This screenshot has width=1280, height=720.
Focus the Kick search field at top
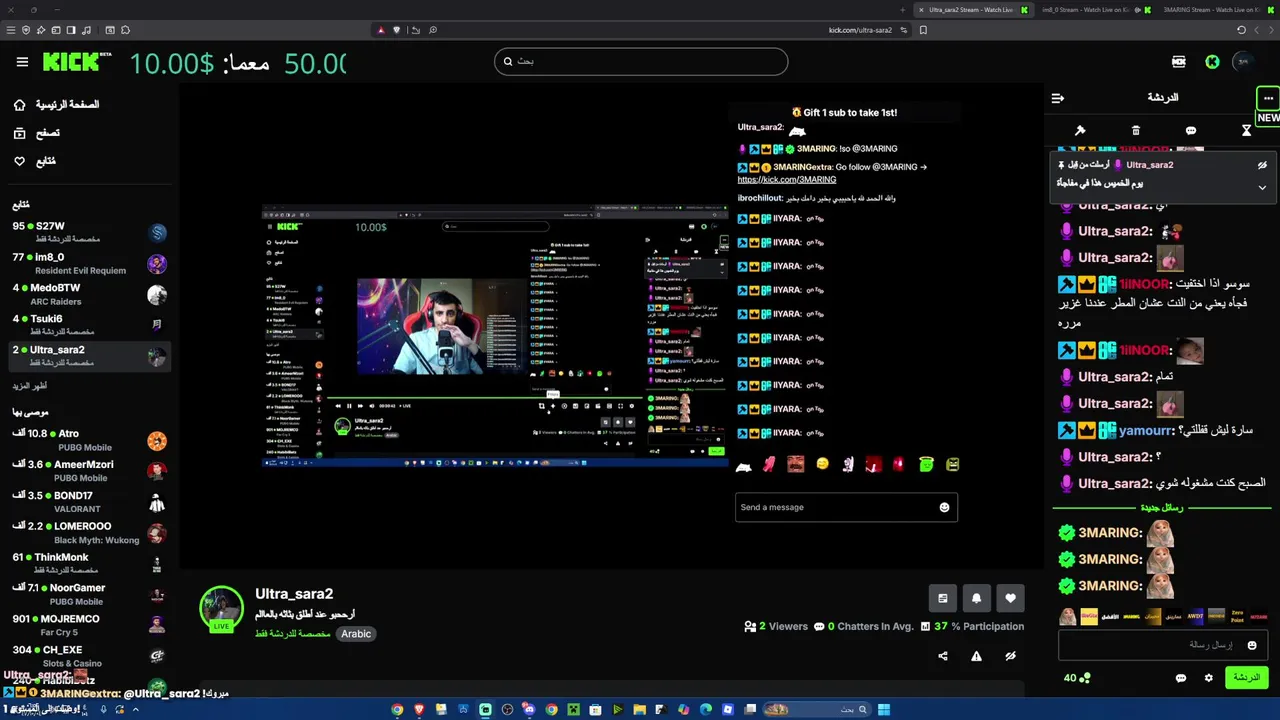click(x=641, y=61)
